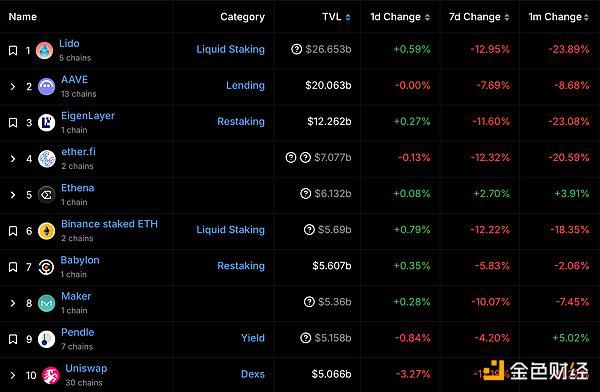The width and height of the screenshot is (600, 392).
Task: Bookmark the EigenLayer row
Action: coord(13,123)
